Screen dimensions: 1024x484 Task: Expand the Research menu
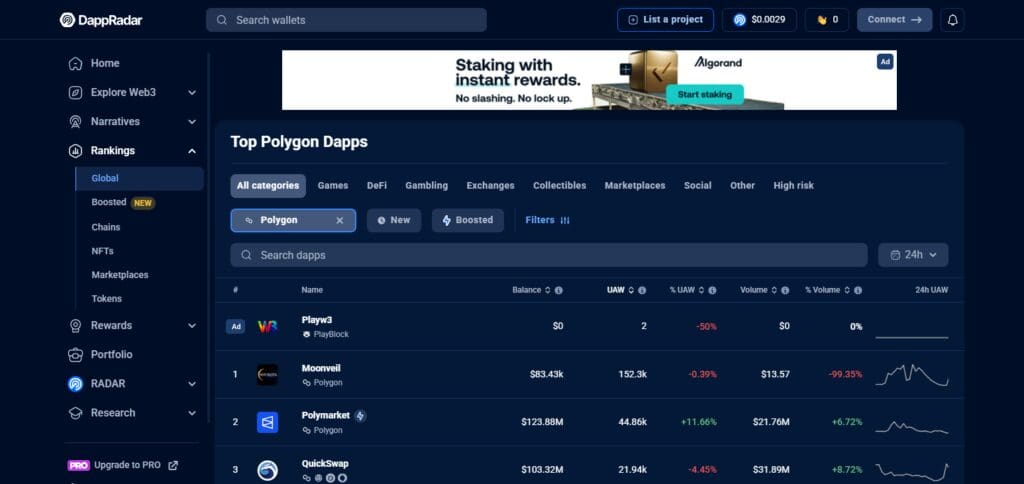pyautogui.click(x=192, y=413)
